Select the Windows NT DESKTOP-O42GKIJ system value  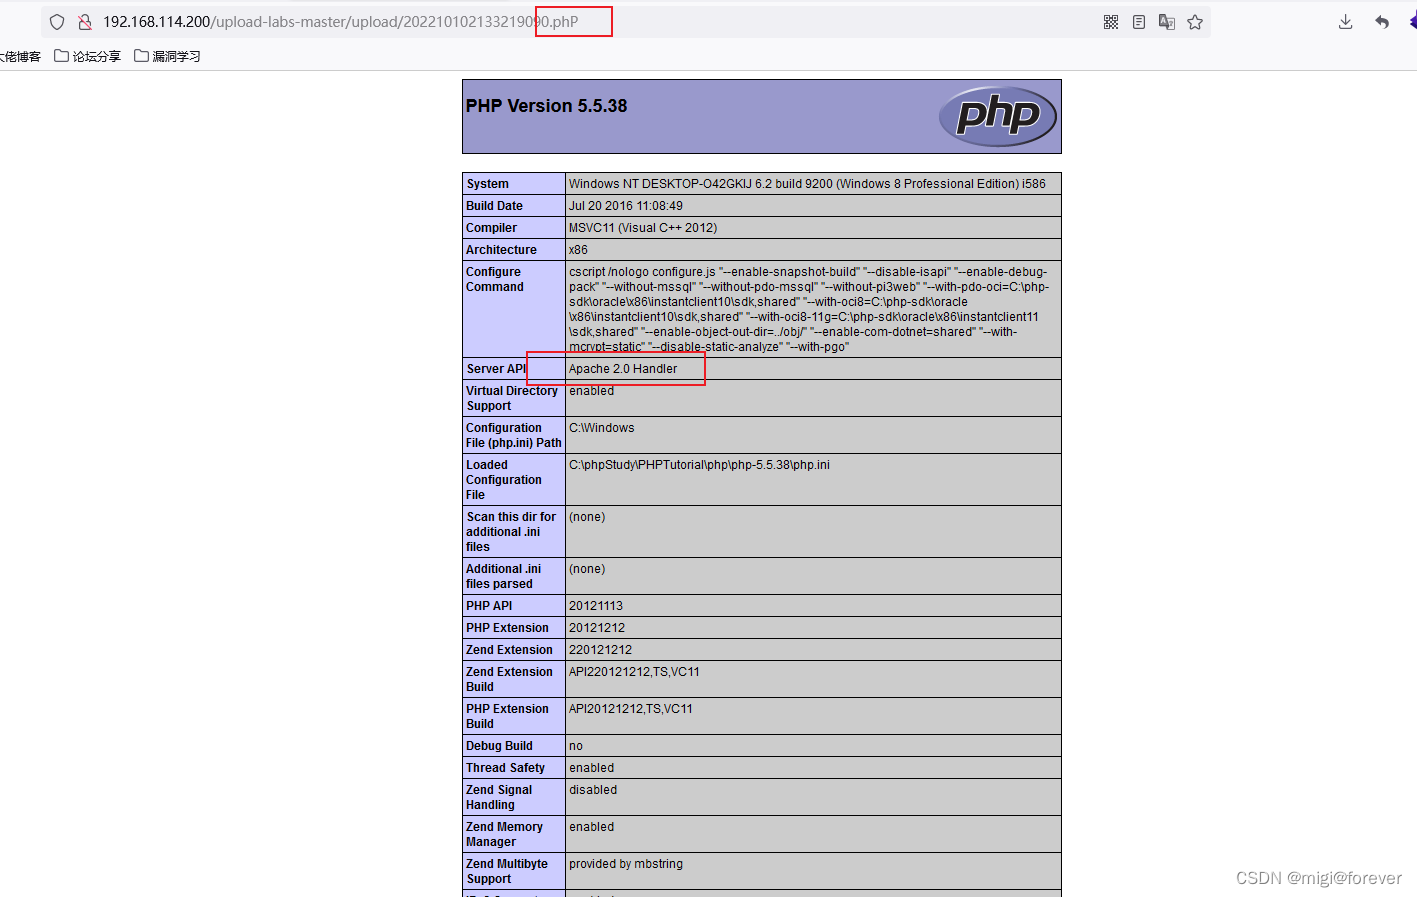pos(807,184)
